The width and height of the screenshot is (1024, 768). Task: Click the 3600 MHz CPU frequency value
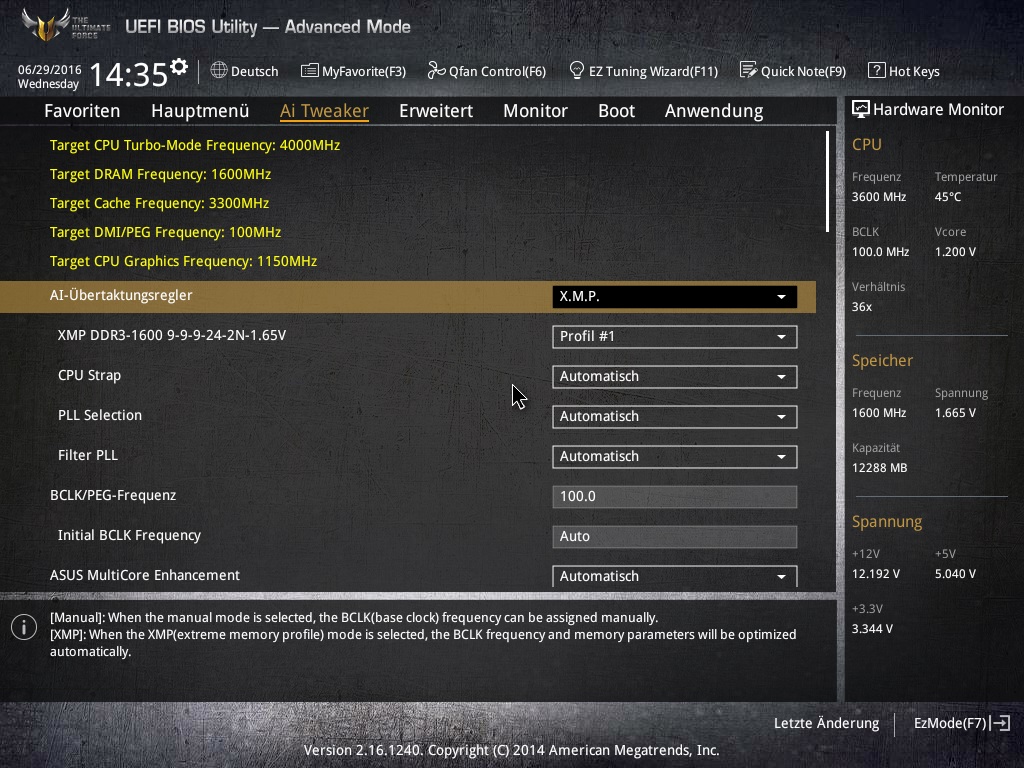click(x=878, y=197)
